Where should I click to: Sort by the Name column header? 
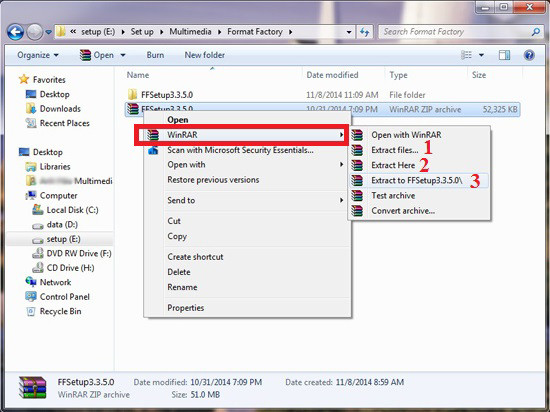[x=138, y=75]
